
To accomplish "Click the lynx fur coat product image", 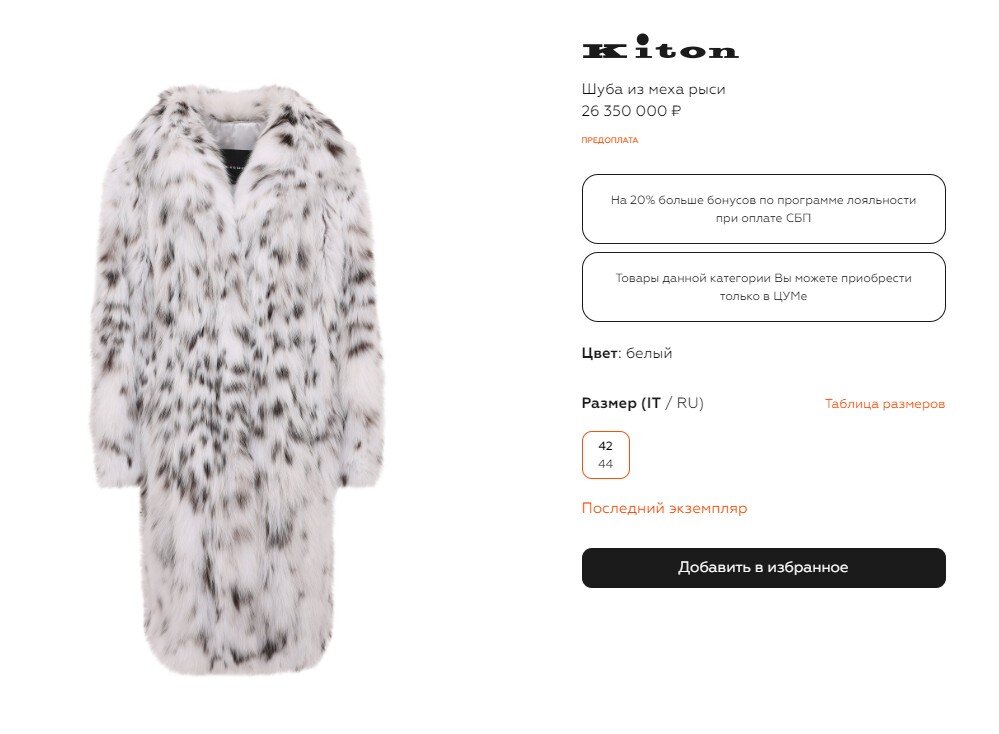I will pos(237,380).
